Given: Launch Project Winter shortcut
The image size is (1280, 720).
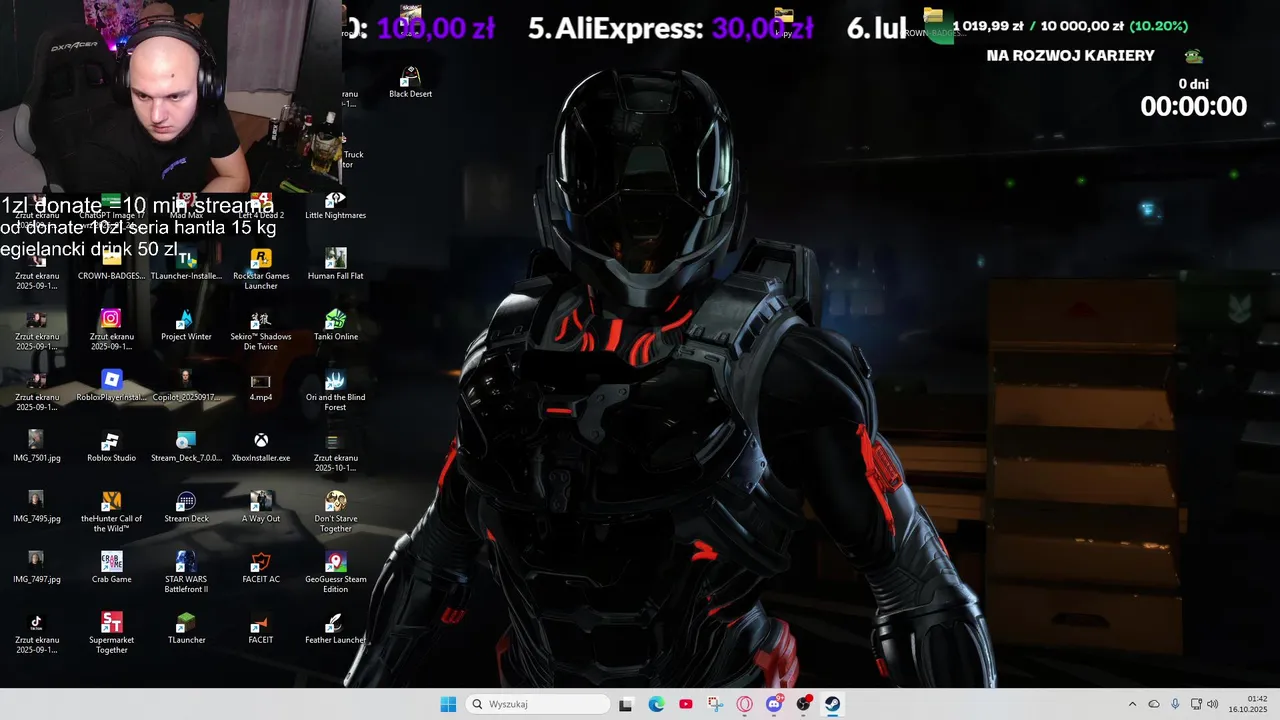Looking at the screenshot, I should pos(186,325).
